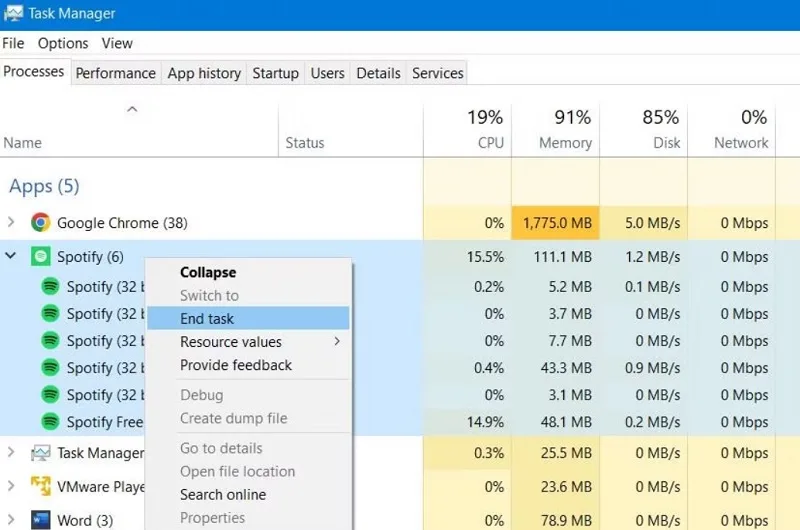Click the Task Manager process icon
The height and width of the screenshot is (530, 800).
point(40,452)
